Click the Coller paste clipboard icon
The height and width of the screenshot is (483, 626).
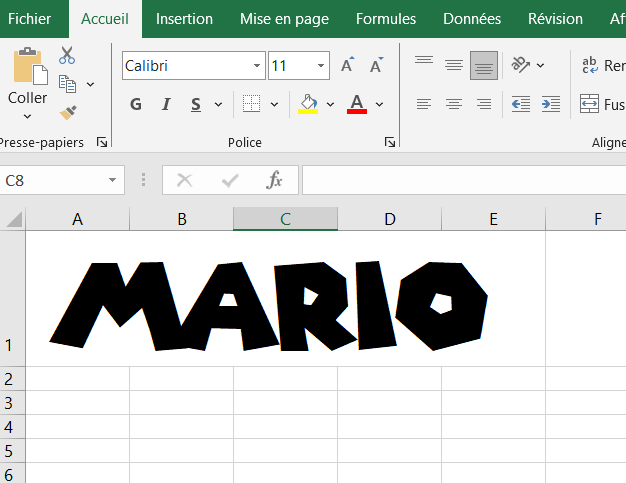[30, 66]
